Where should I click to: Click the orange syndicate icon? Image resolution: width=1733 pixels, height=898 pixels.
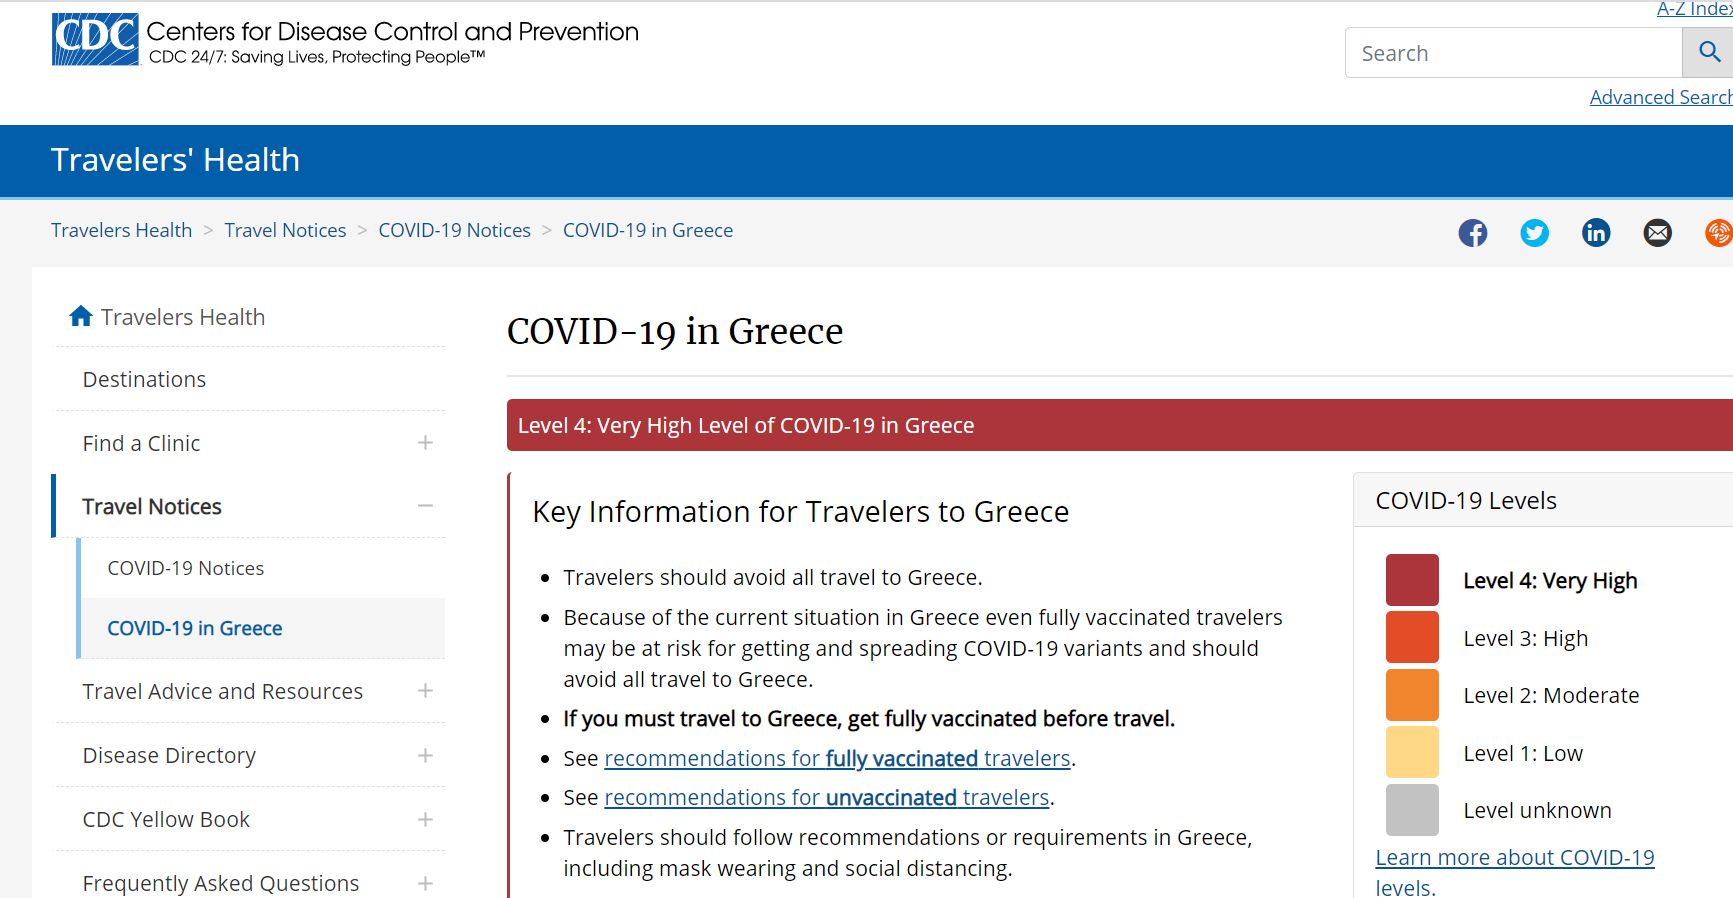tap(1717, 233)
